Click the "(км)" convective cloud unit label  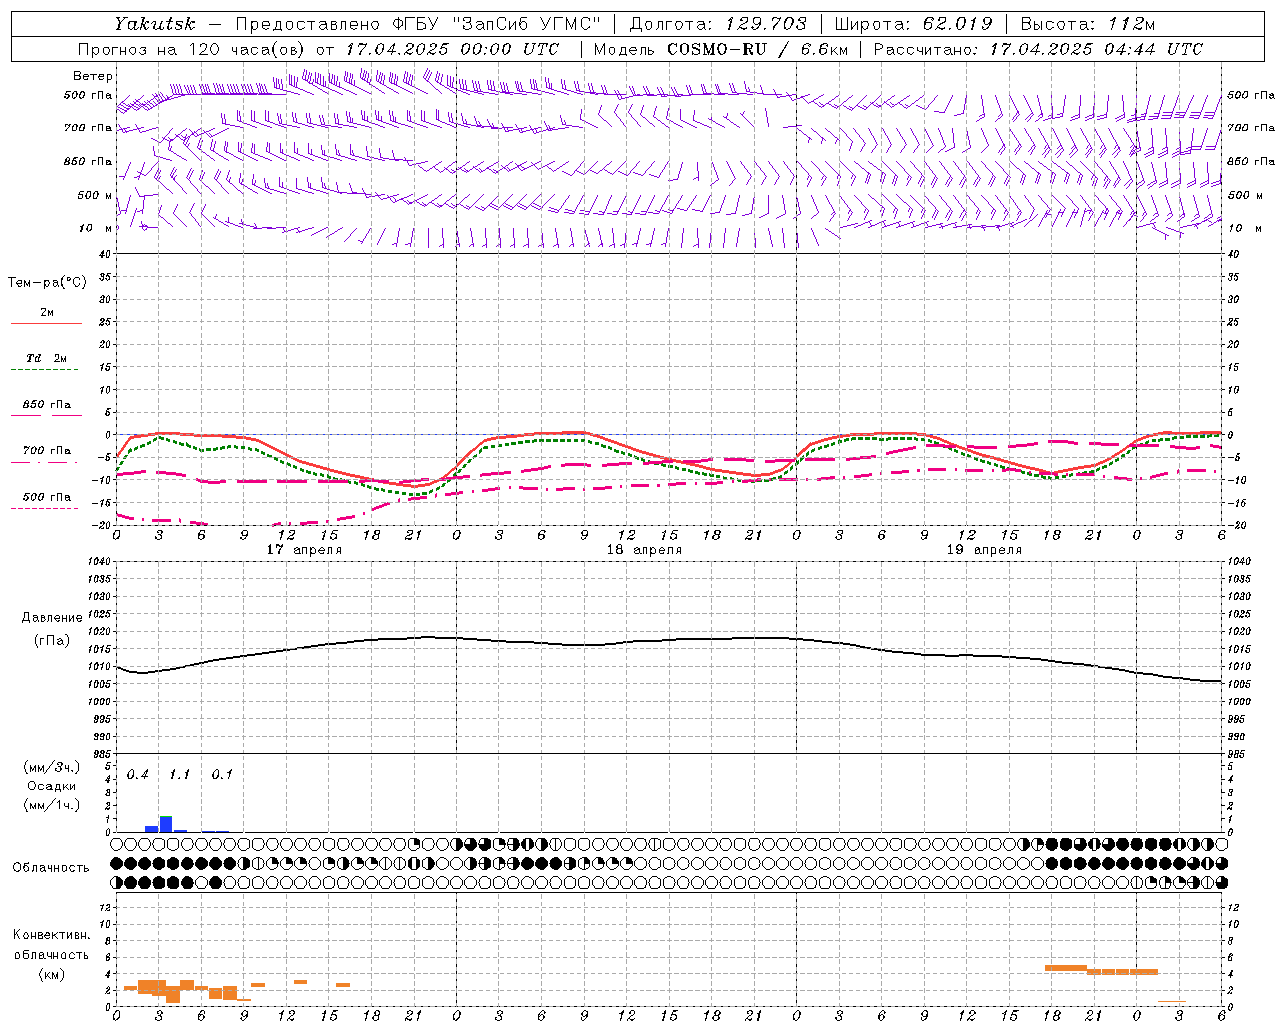pos(51,974)
